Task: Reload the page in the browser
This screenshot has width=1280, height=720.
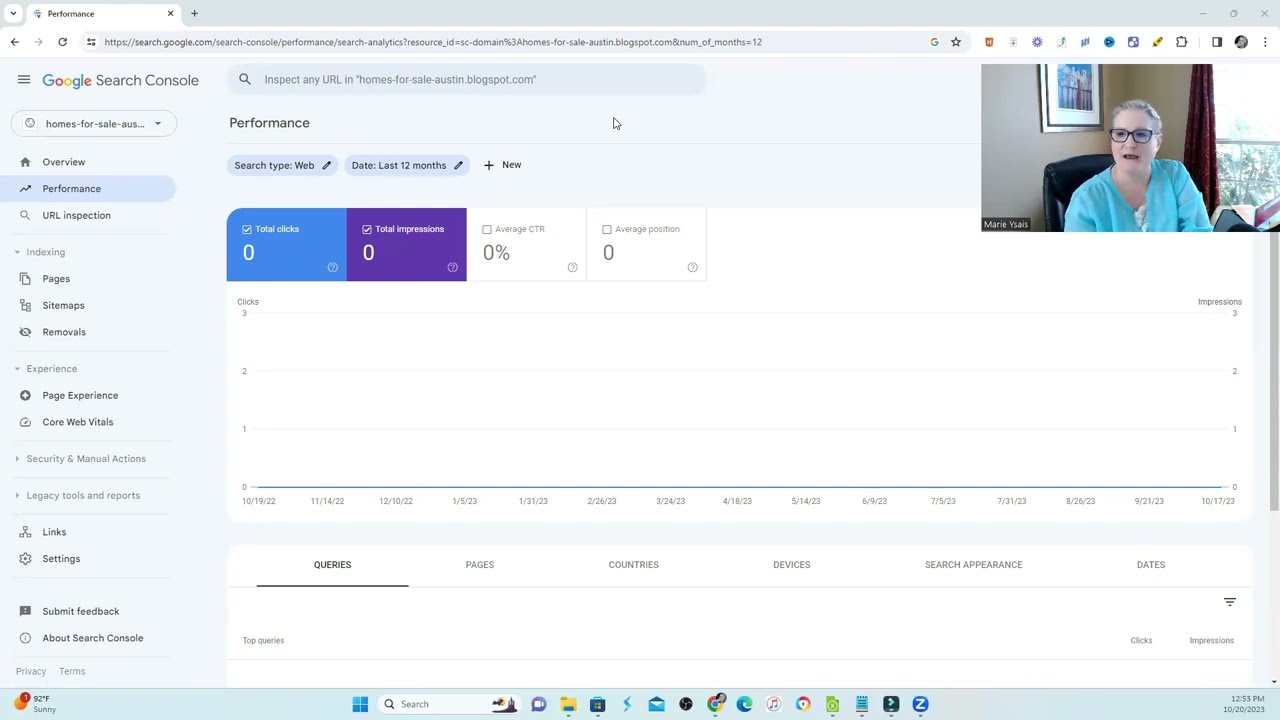Action: coord(62,42)
